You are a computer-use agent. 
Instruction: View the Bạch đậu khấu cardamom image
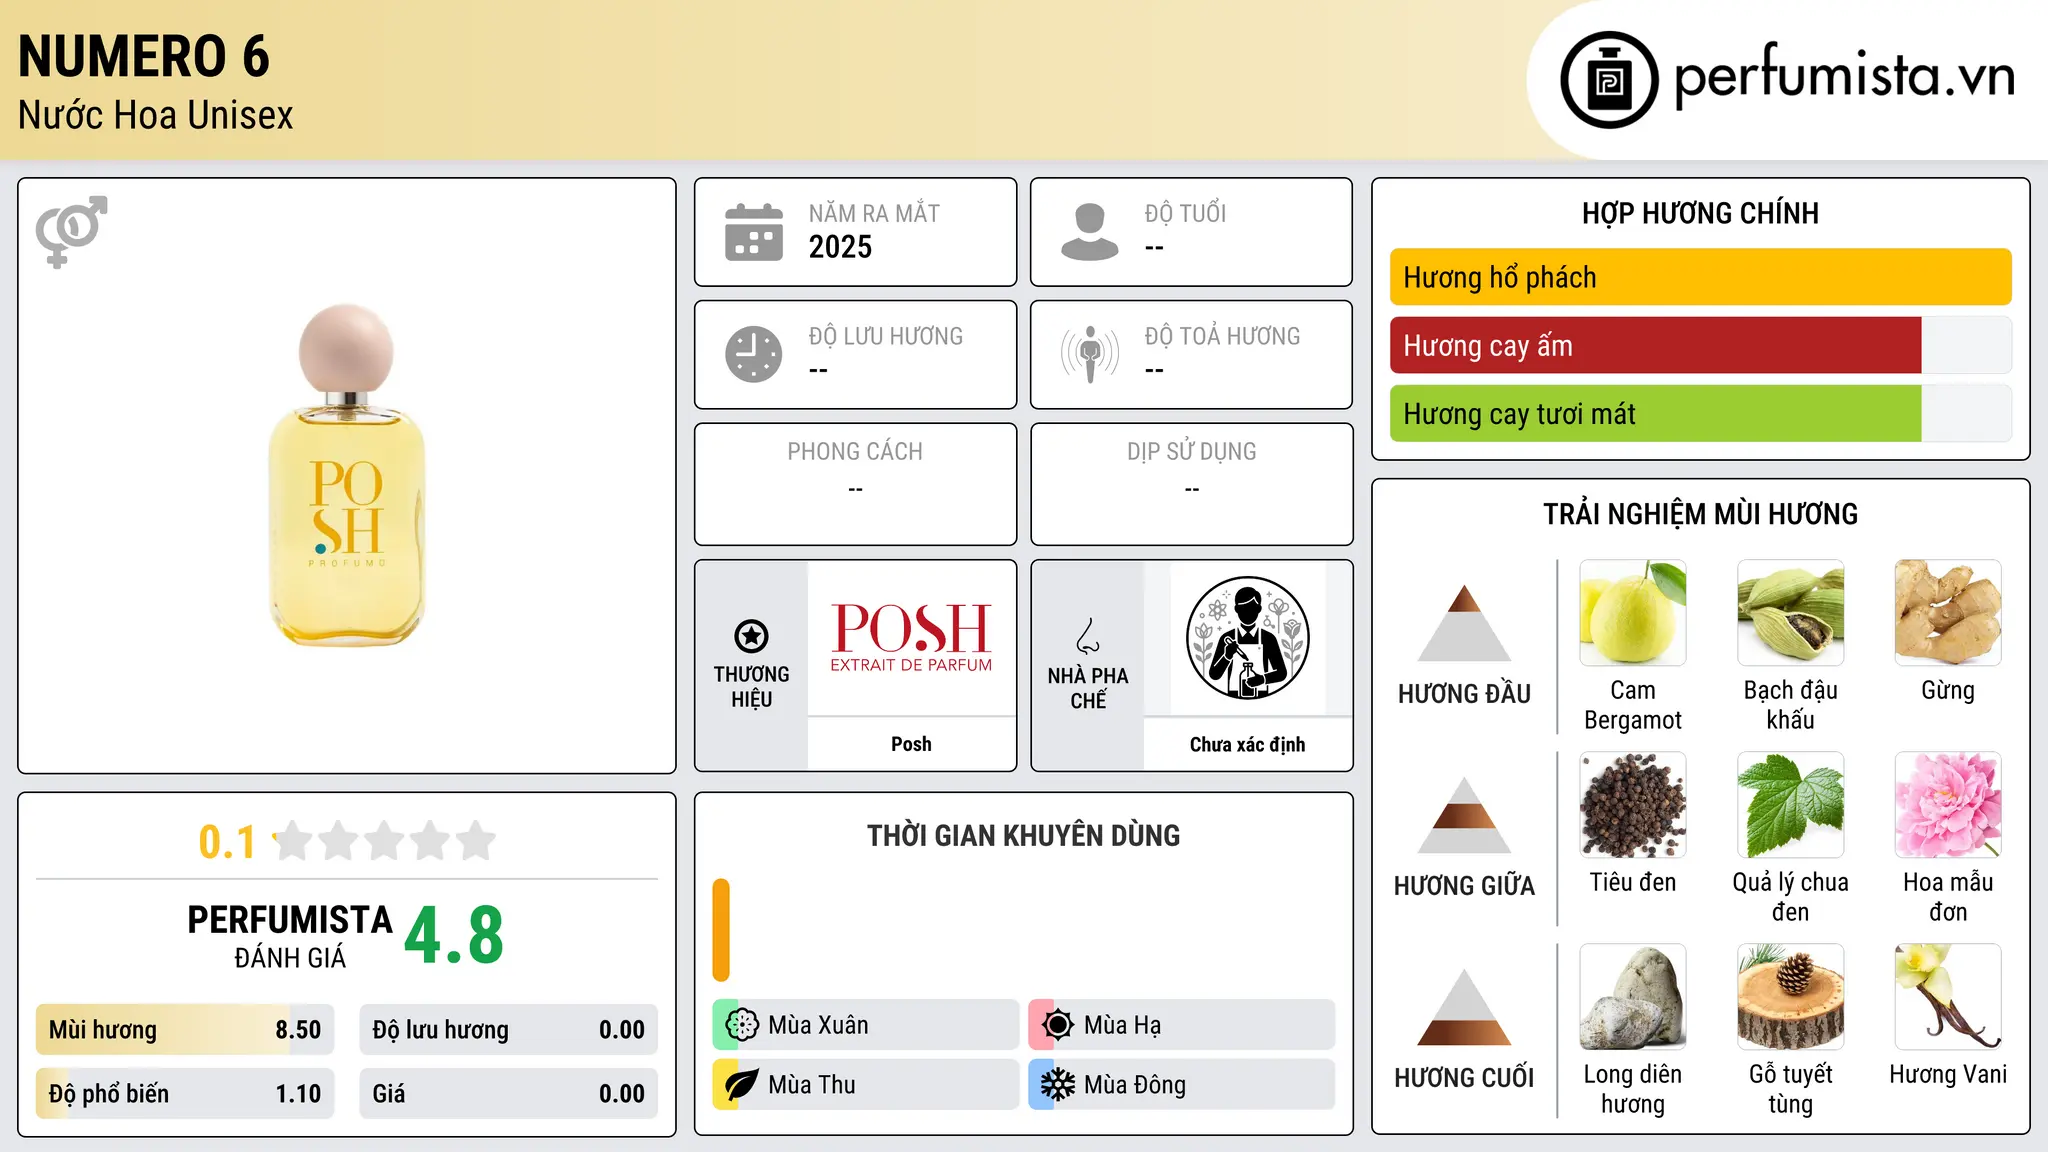tap(1791, 613)
